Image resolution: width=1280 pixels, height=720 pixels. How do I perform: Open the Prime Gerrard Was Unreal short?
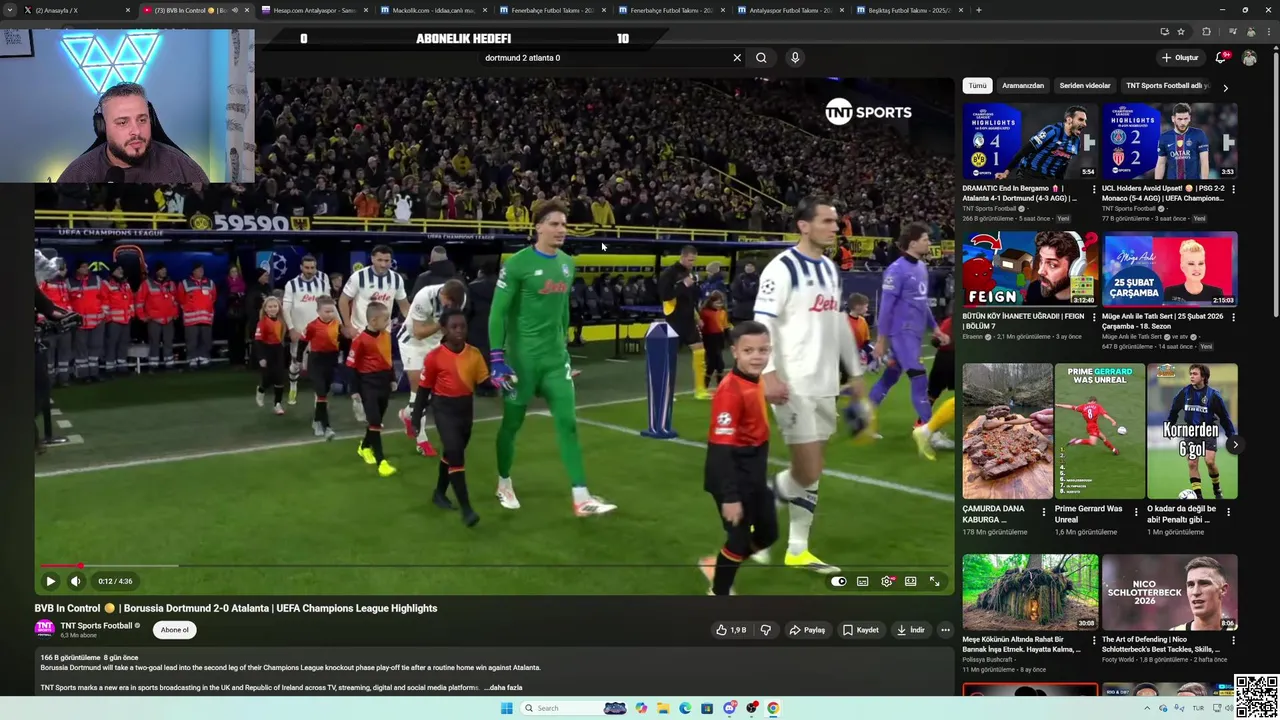click(1100, 431)
